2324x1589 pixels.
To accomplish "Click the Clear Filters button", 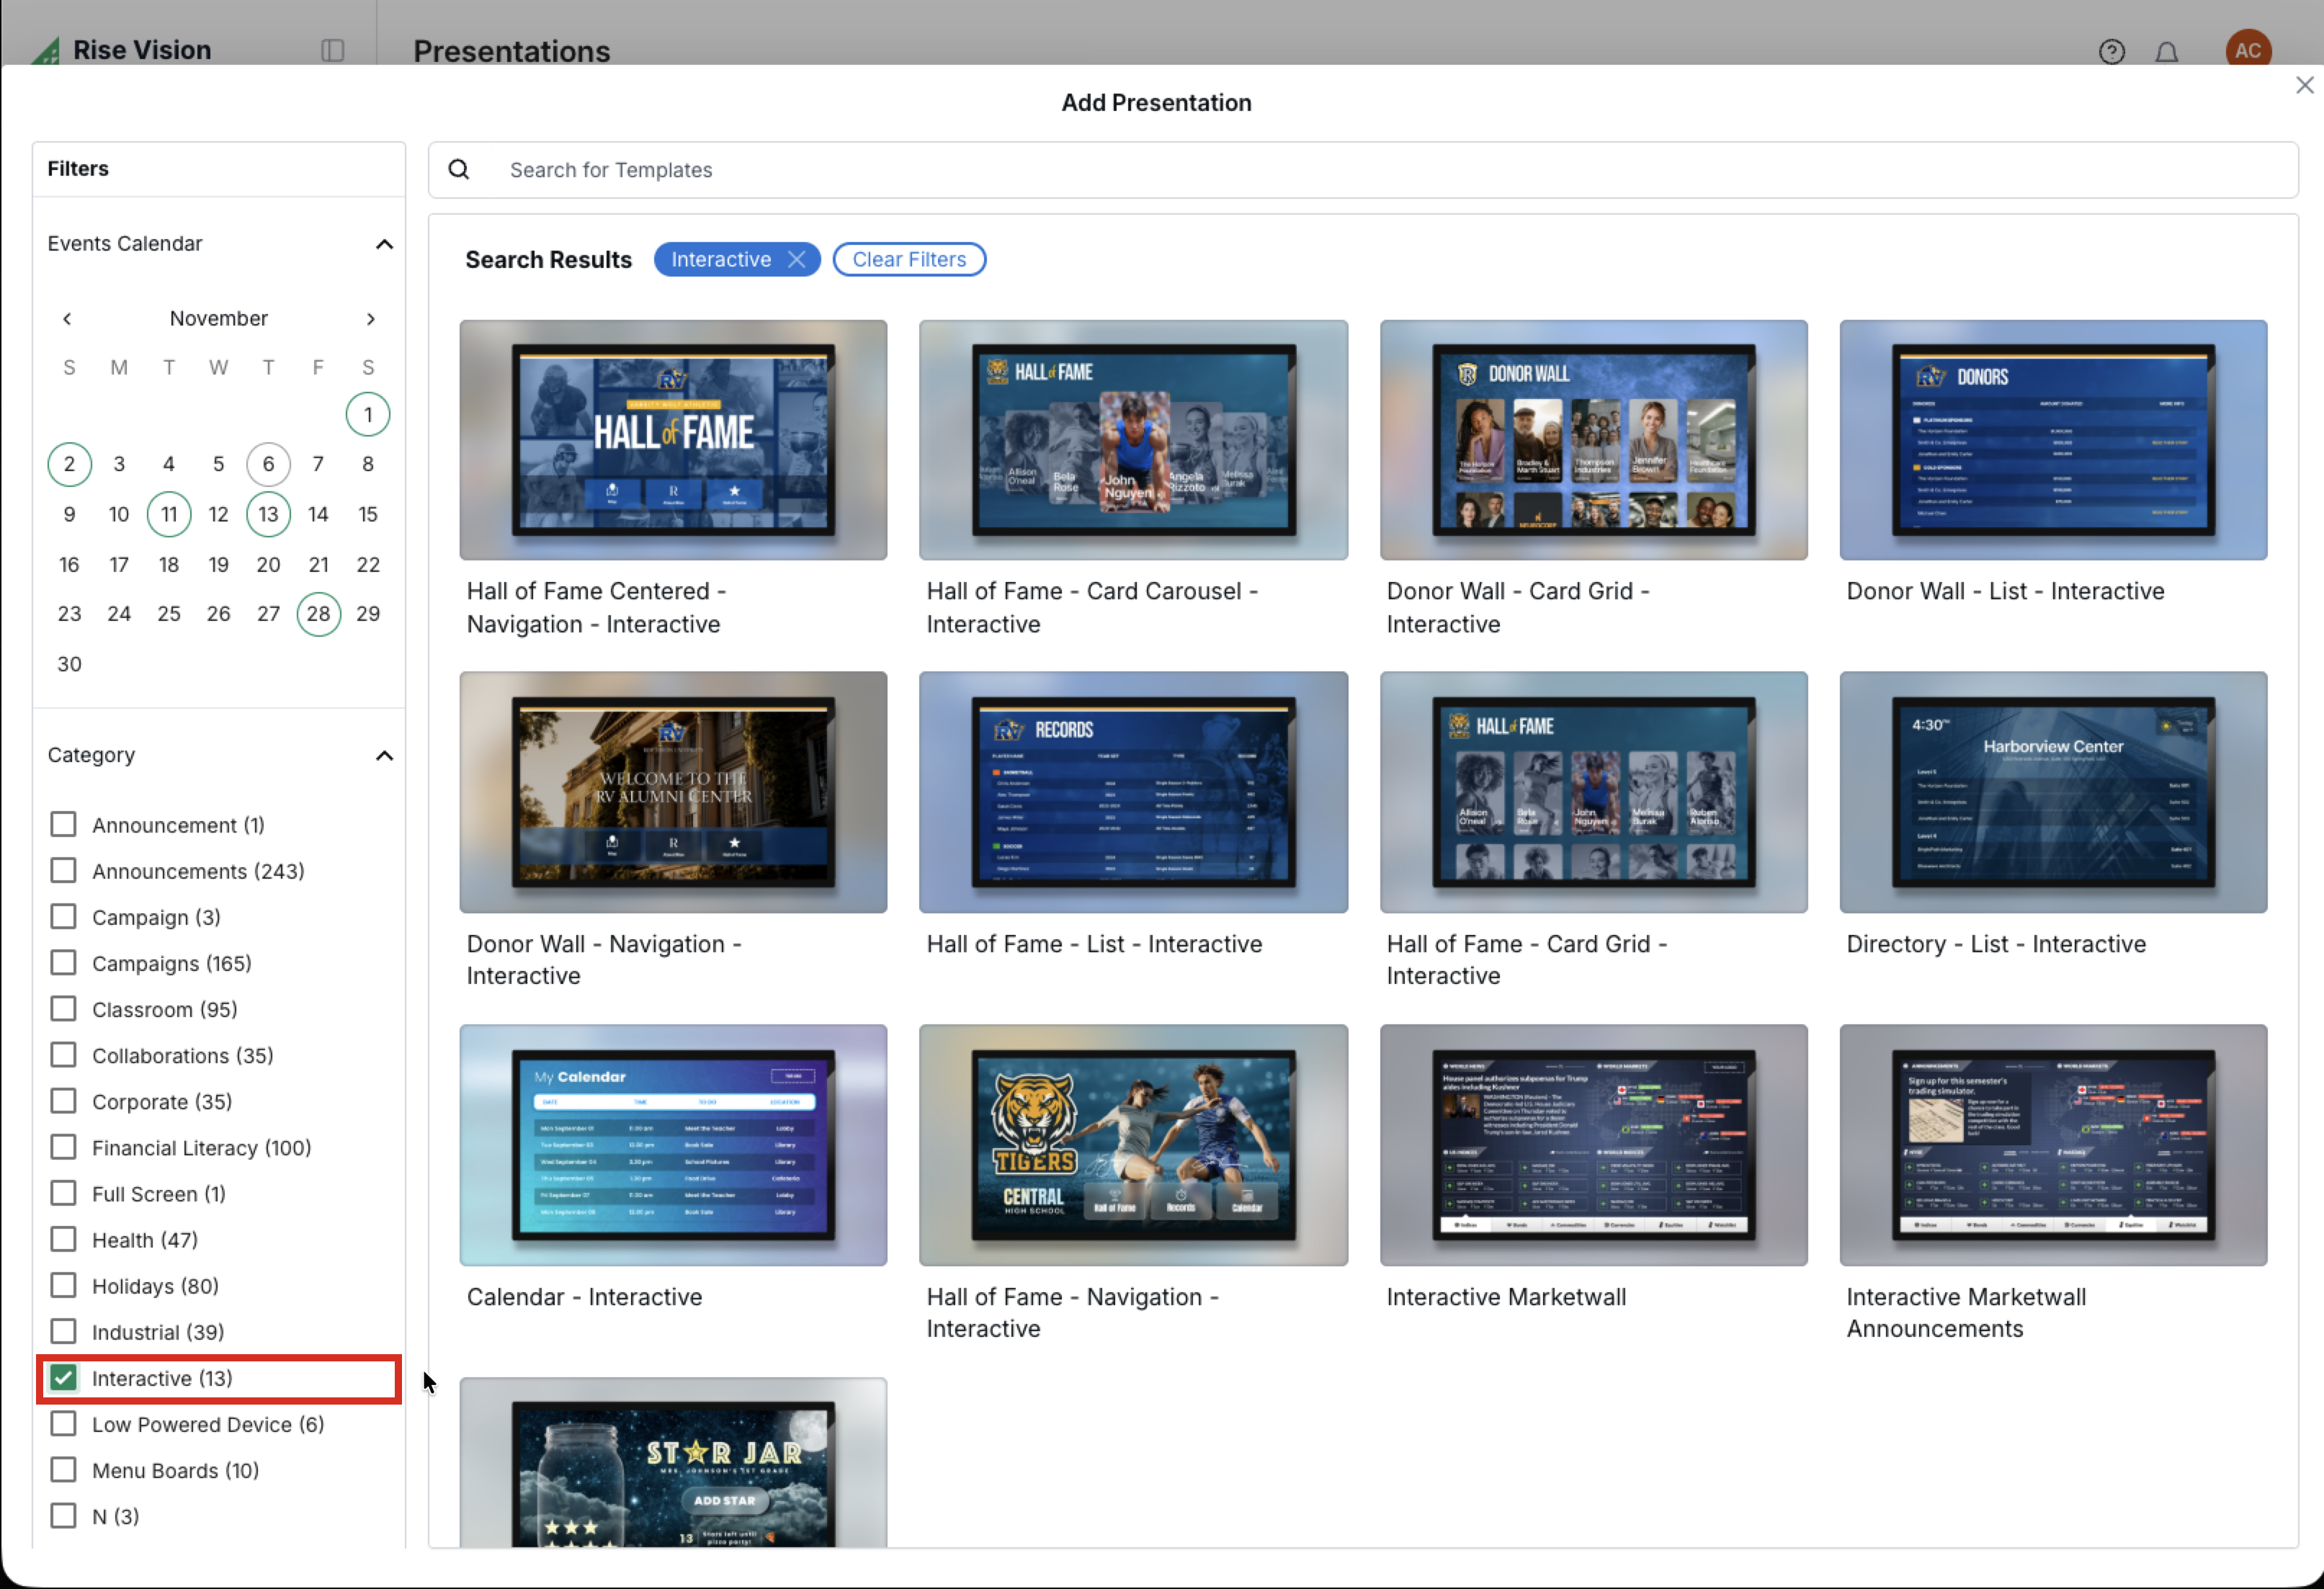I will point(908,259).
